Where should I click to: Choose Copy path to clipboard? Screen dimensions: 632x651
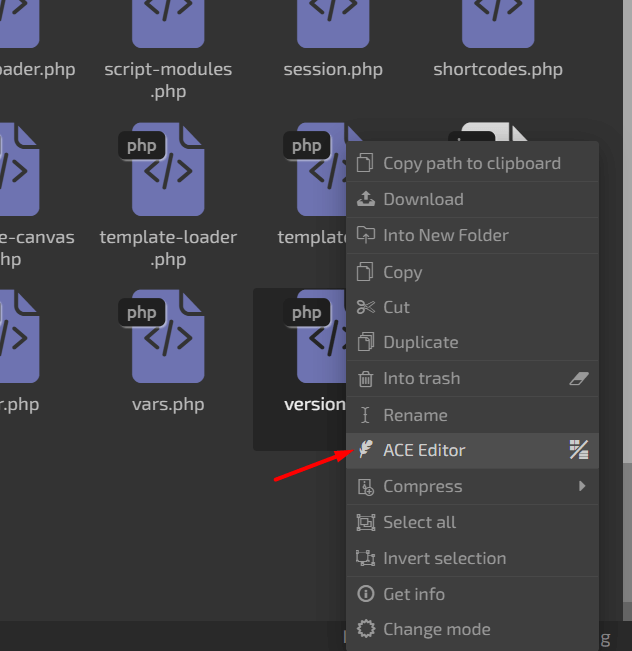click(471, 163)
